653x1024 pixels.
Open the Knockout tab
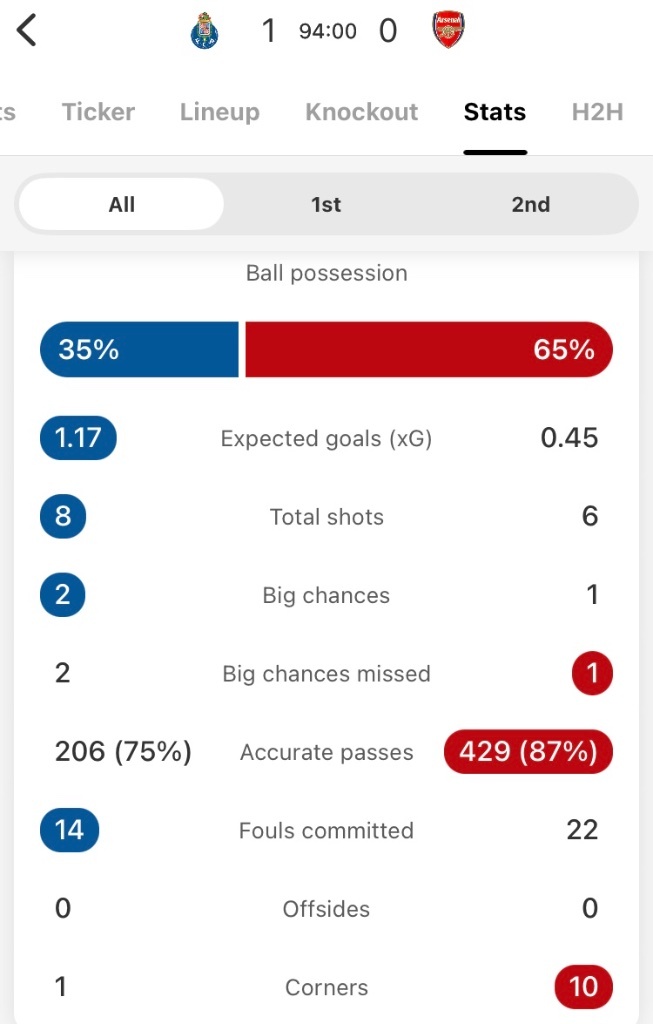pos(362,112)
